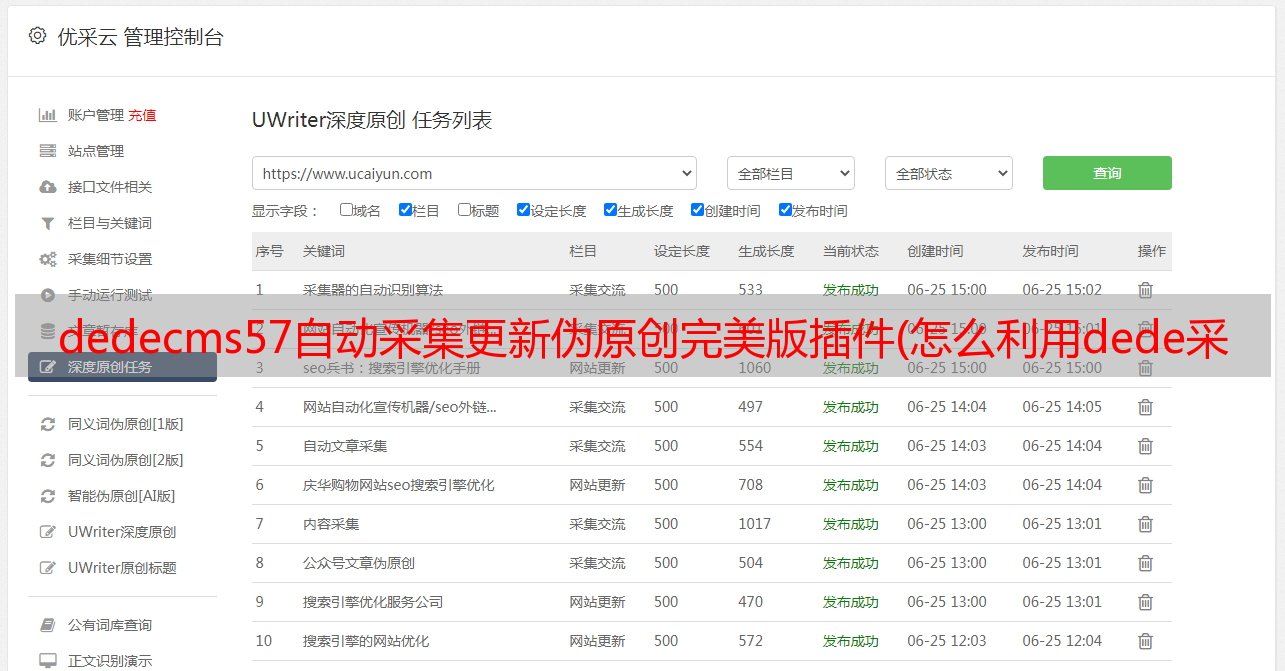Screen dimensions: 1285x671
Task: Click refresh icon beside 同义词伪原创[2版]
Action: (x=47, y=460)
